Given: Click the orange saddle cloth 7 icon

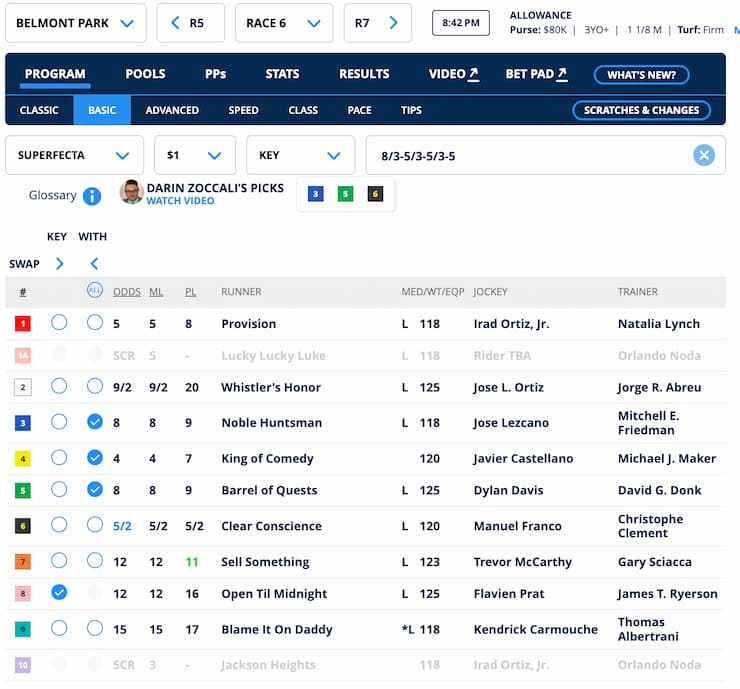Looking at the screenshot, I should pyautogui.click(x=23, y=562).
